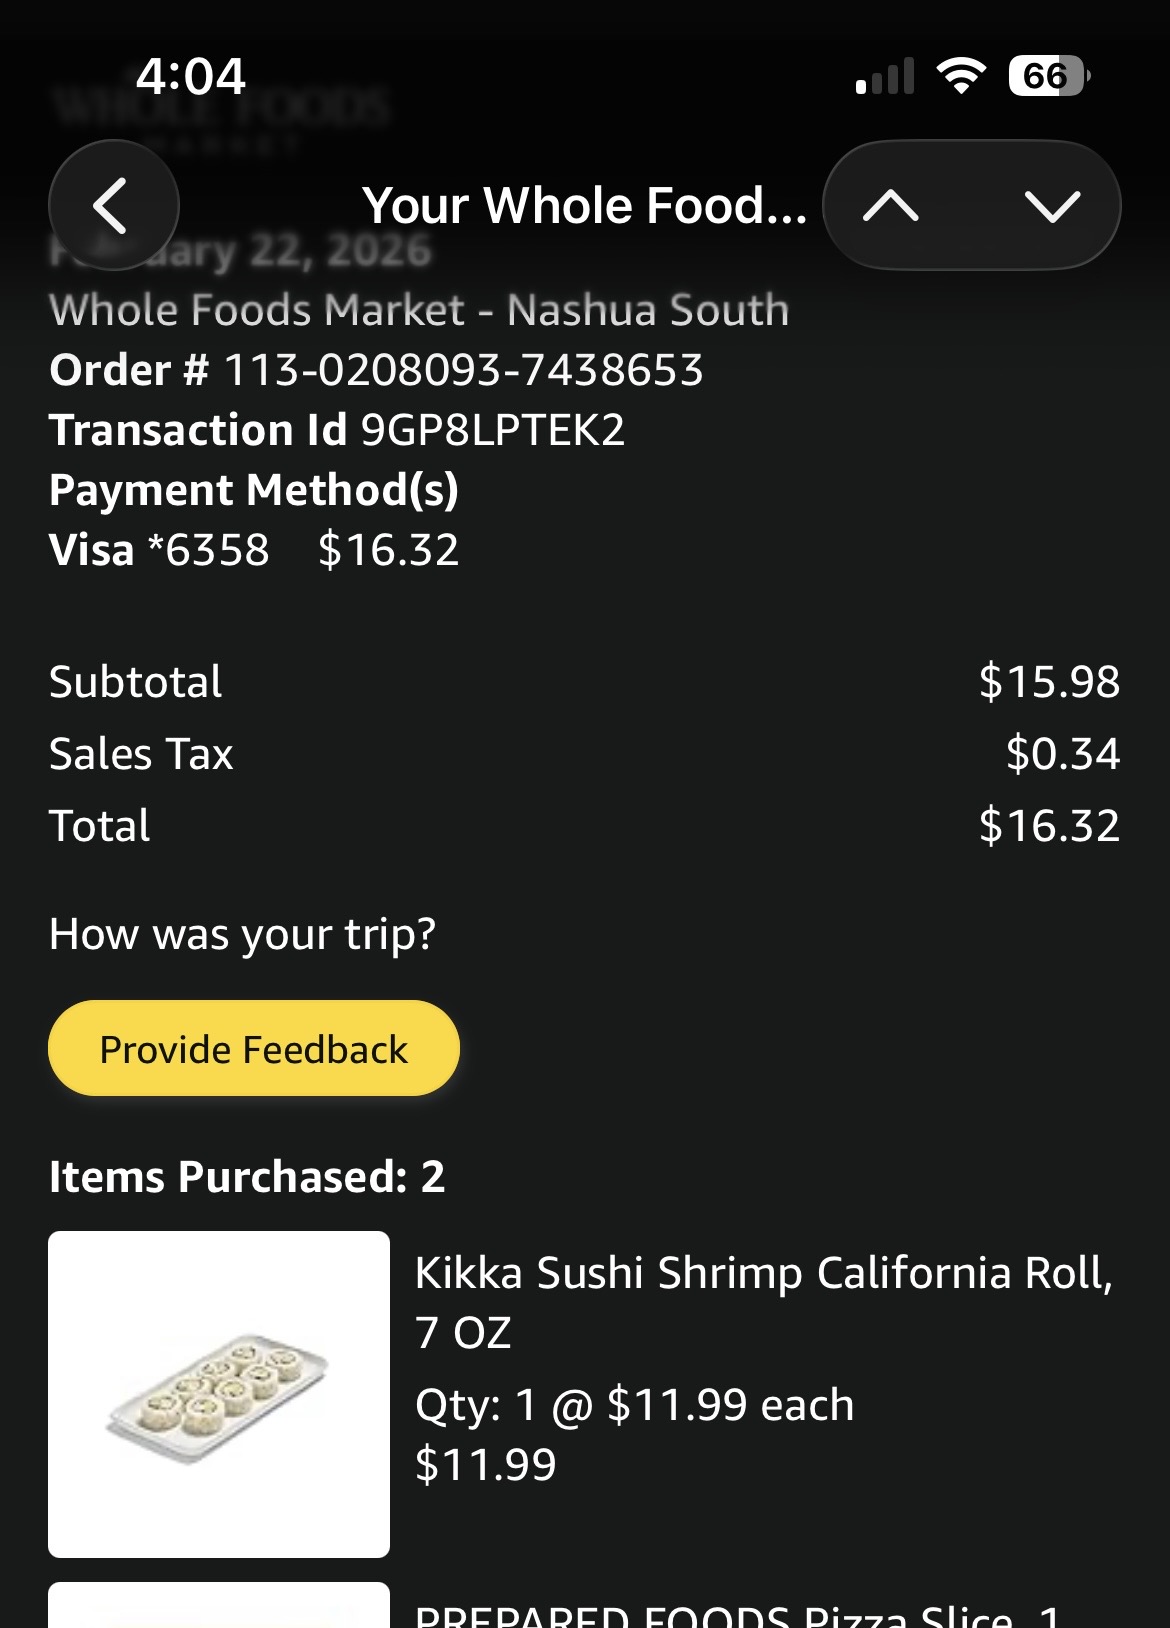Tap the Items Purchased: 2 heading

click(247, 1177)
